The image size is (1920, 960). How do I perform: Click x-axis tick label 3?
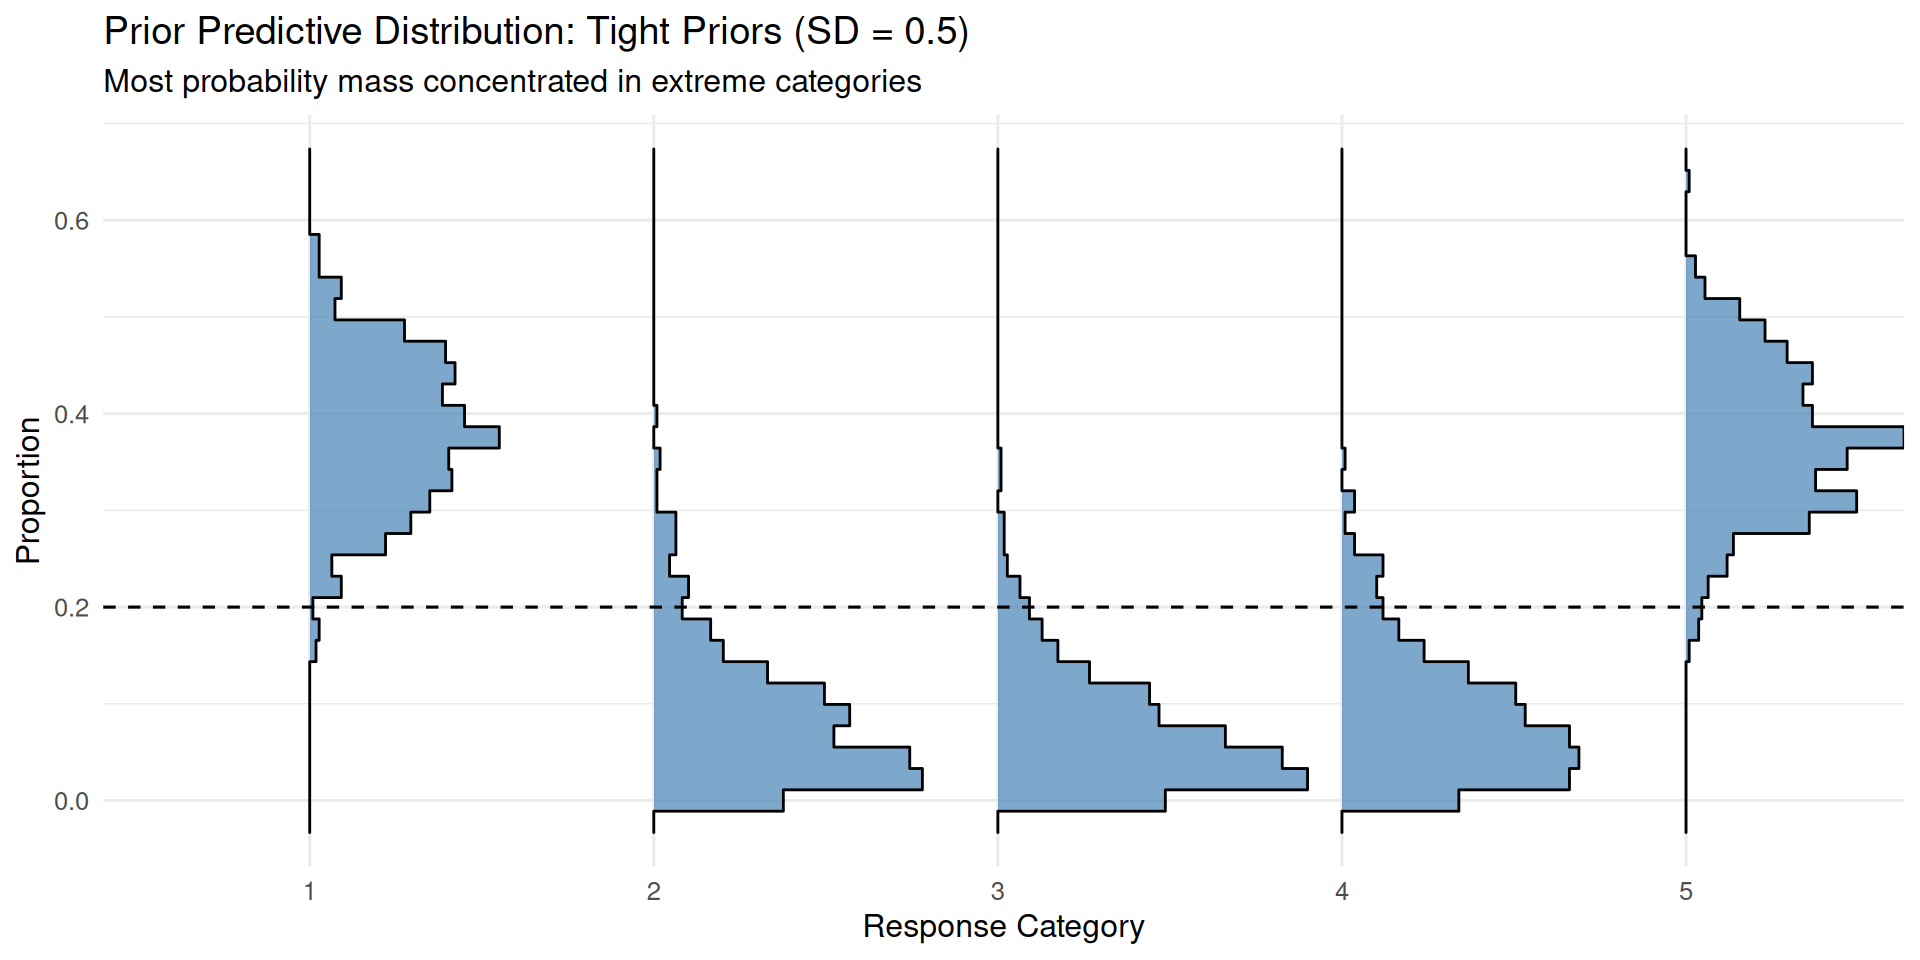997,891
